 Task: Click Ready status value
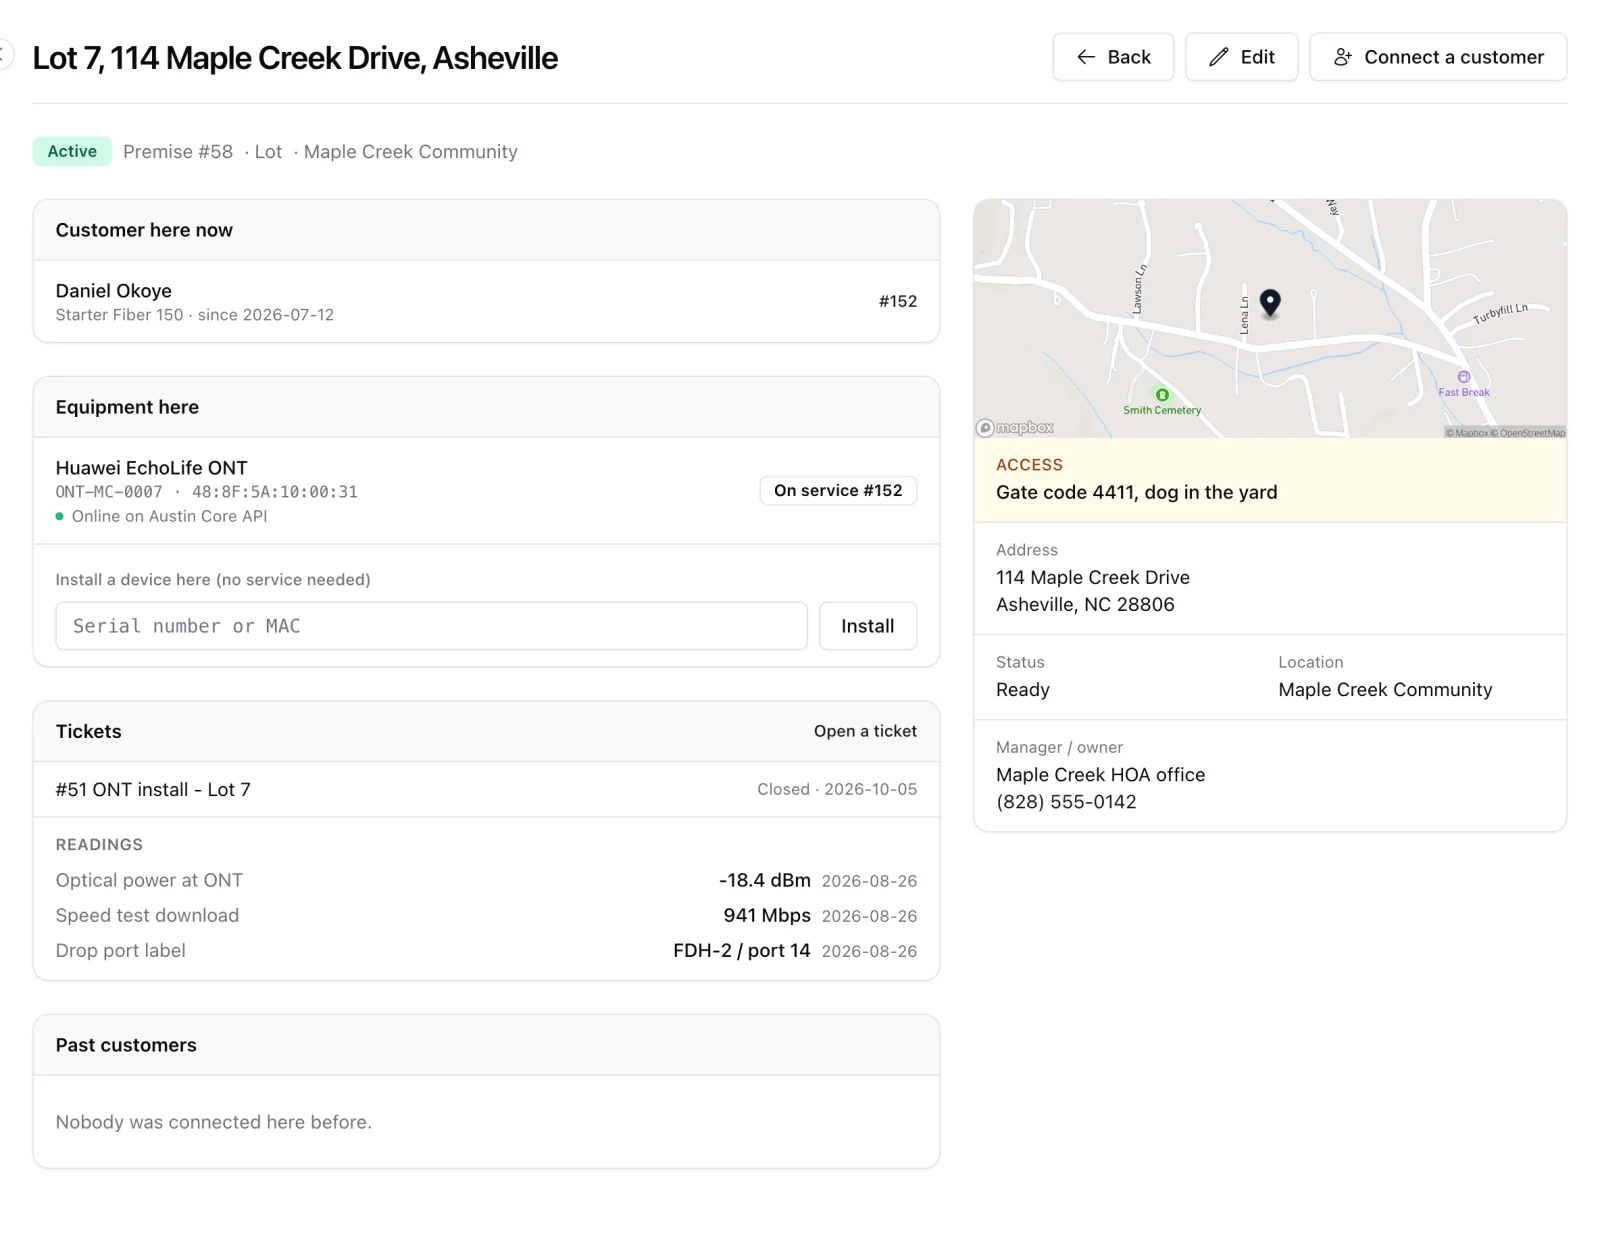point(1023,689)
